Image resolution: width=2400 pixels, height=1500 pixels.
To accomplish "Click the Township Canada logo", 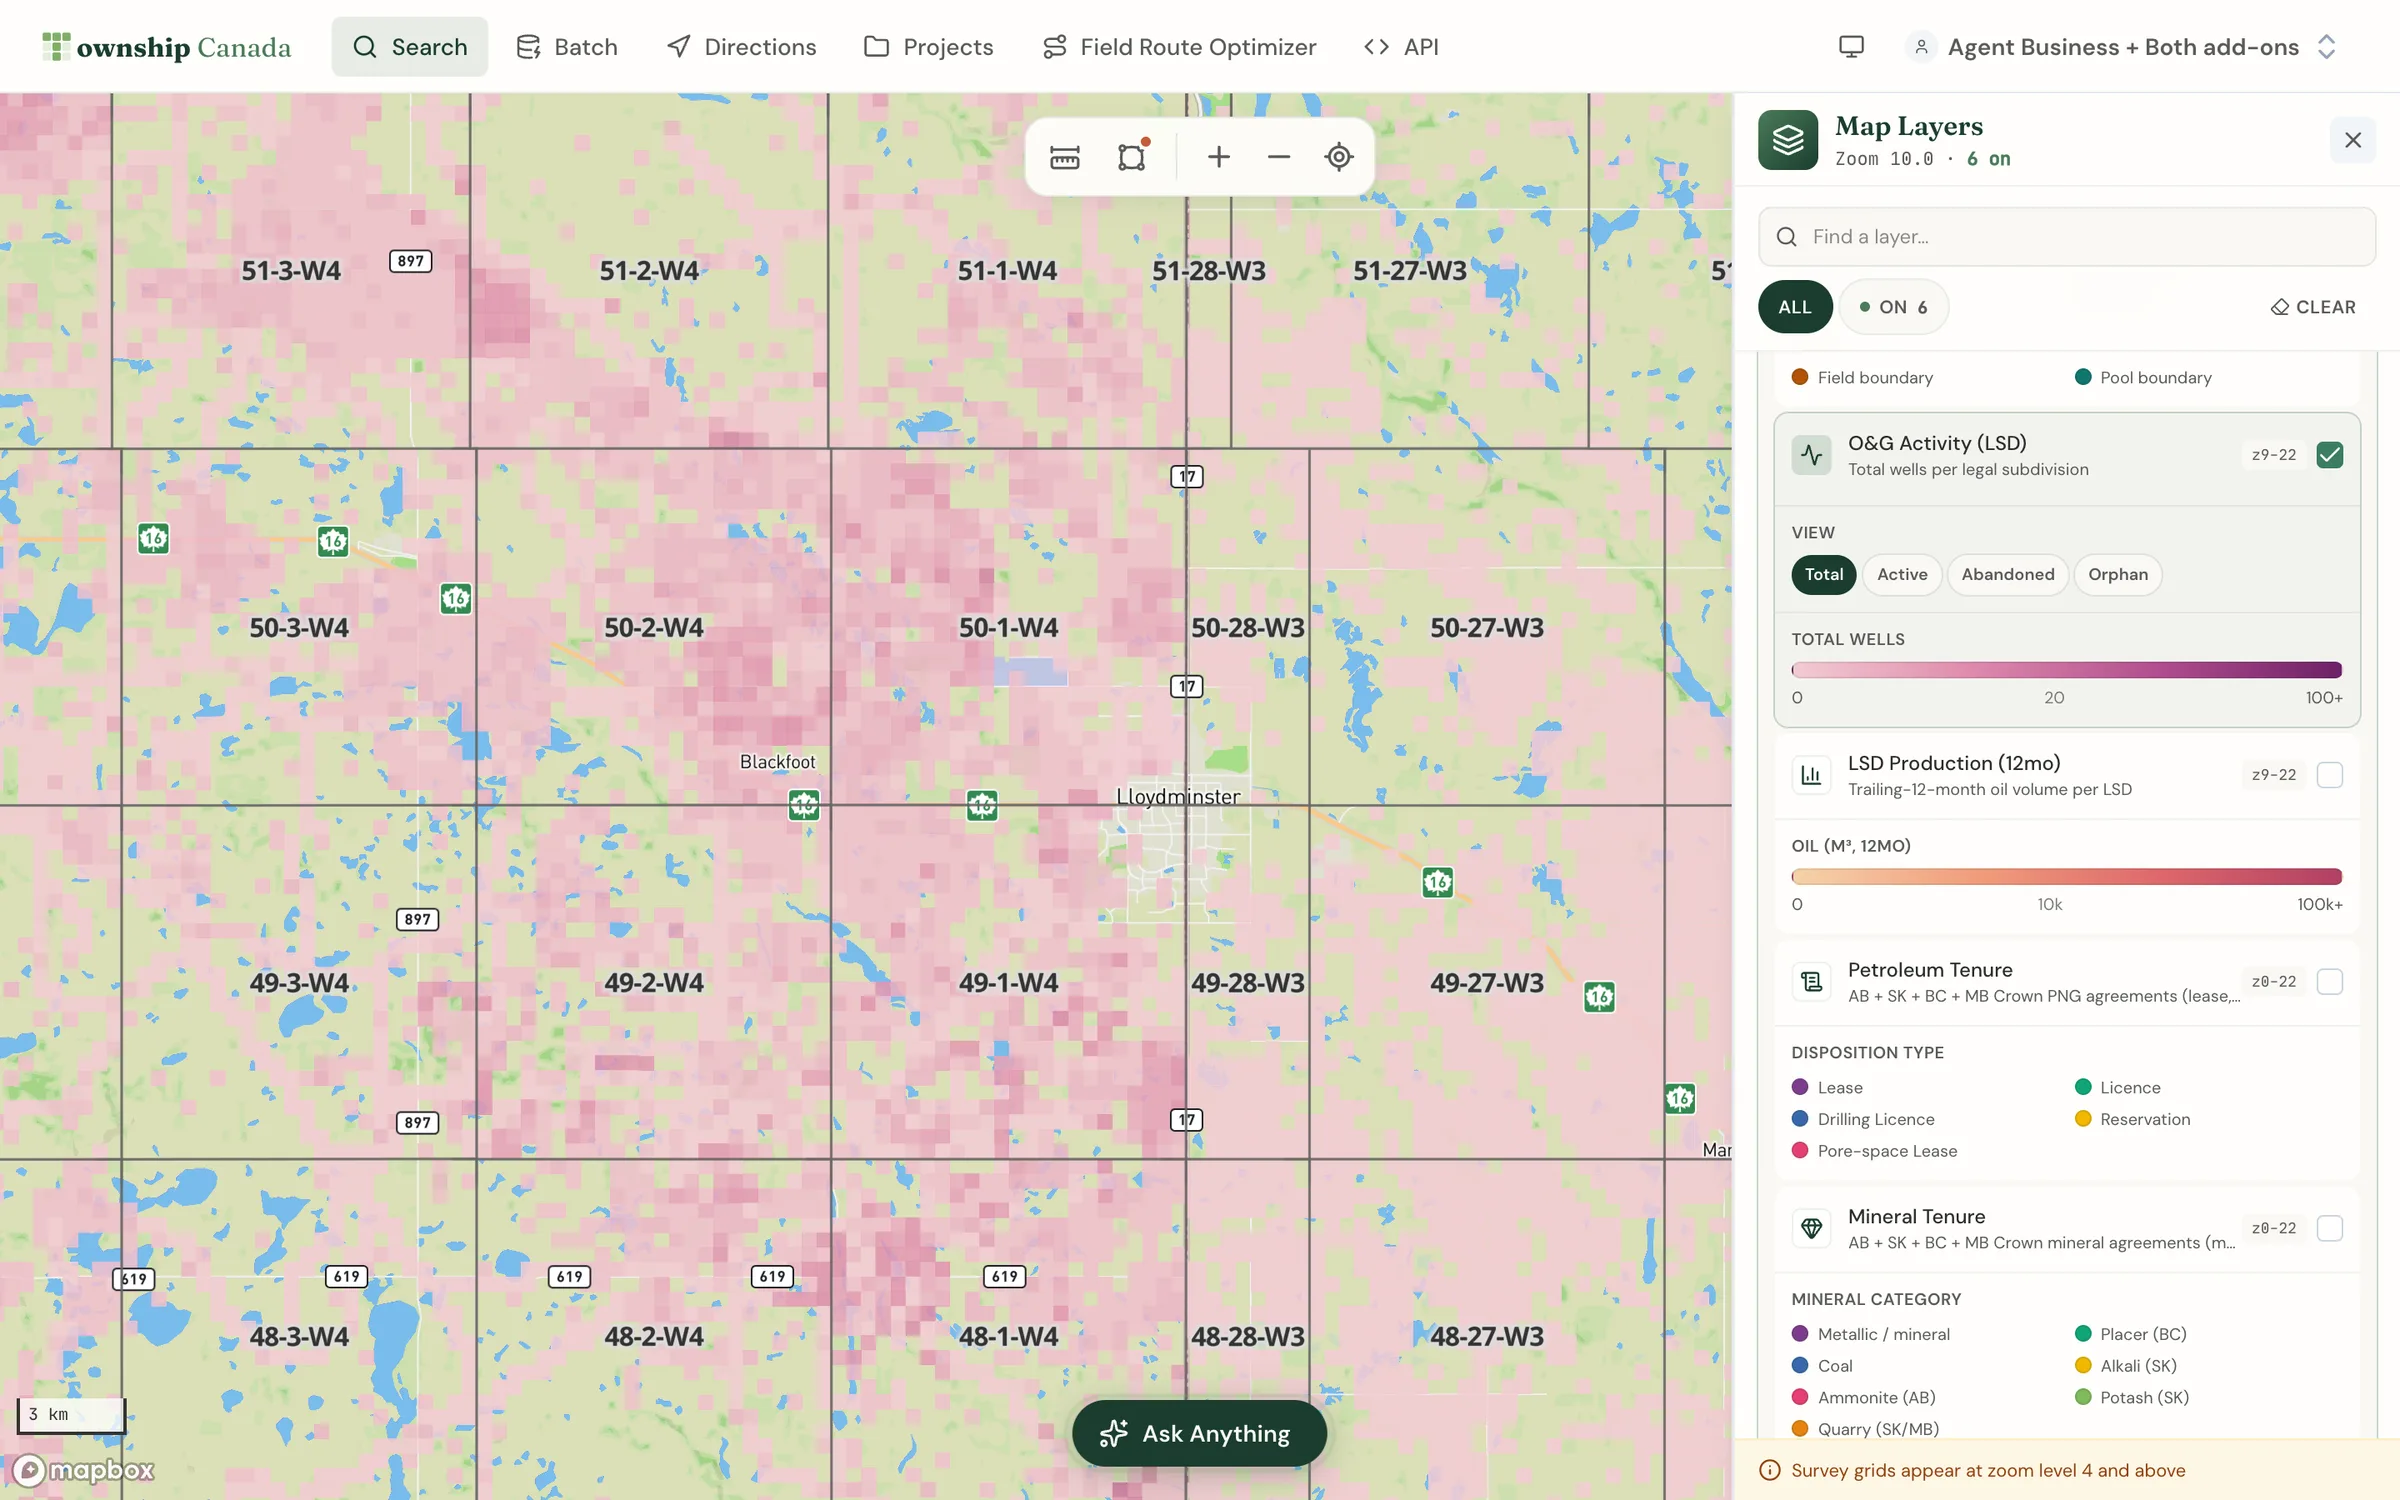I will click(x=167, y=47).
